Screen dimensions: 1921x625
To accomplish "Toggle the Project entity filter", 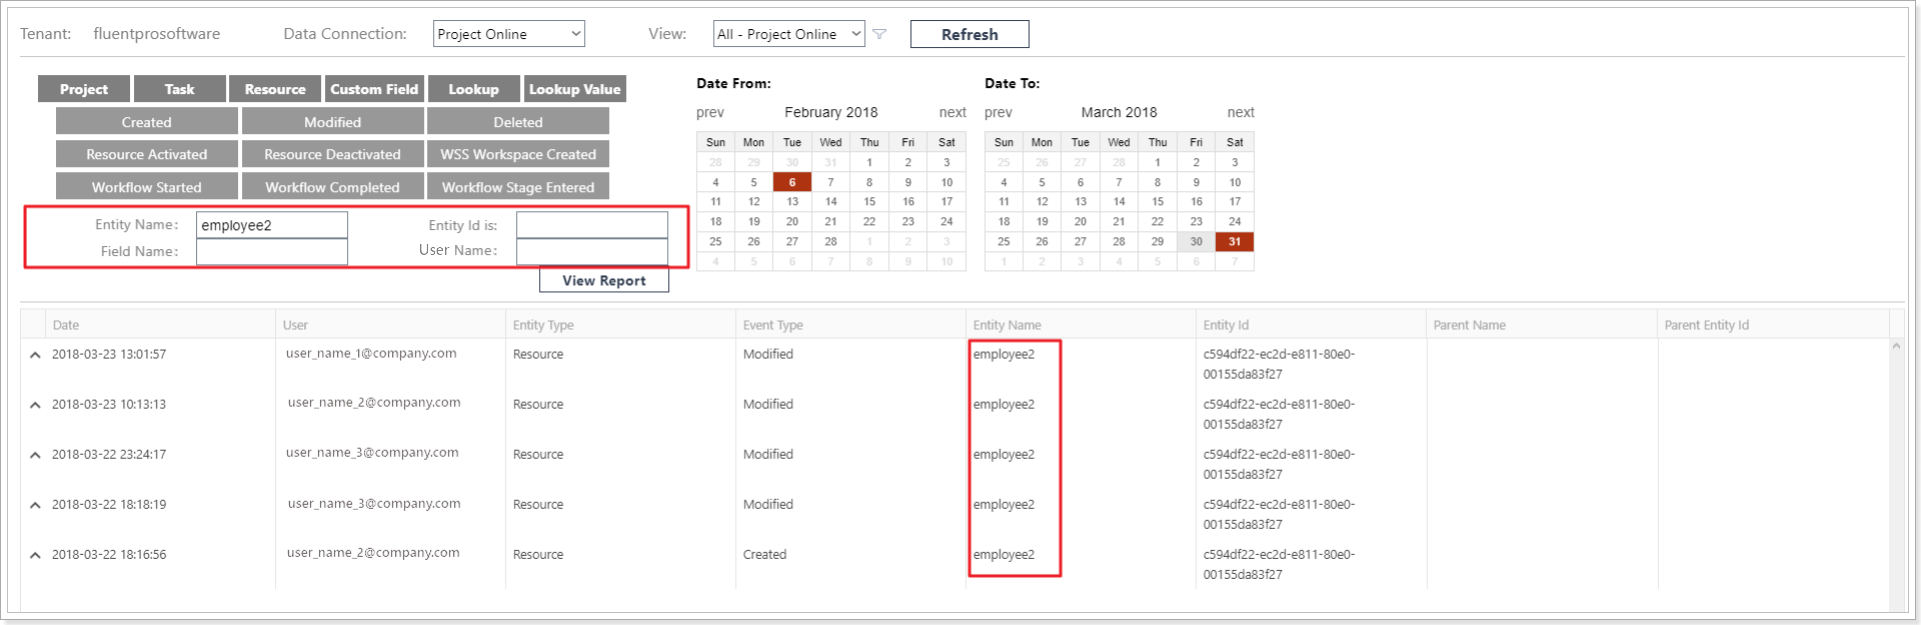I will [84, 89].
